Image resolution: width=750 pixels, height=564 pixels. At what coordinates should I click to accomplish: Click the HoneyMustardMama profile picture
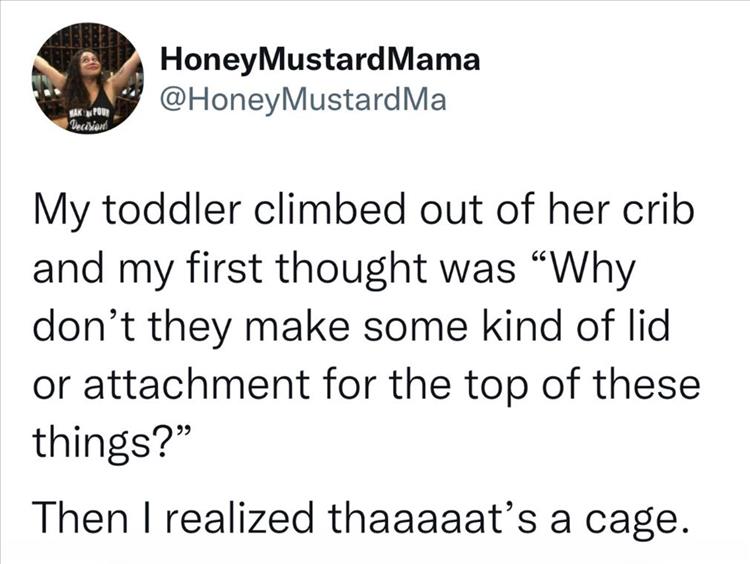coord(86,84)
